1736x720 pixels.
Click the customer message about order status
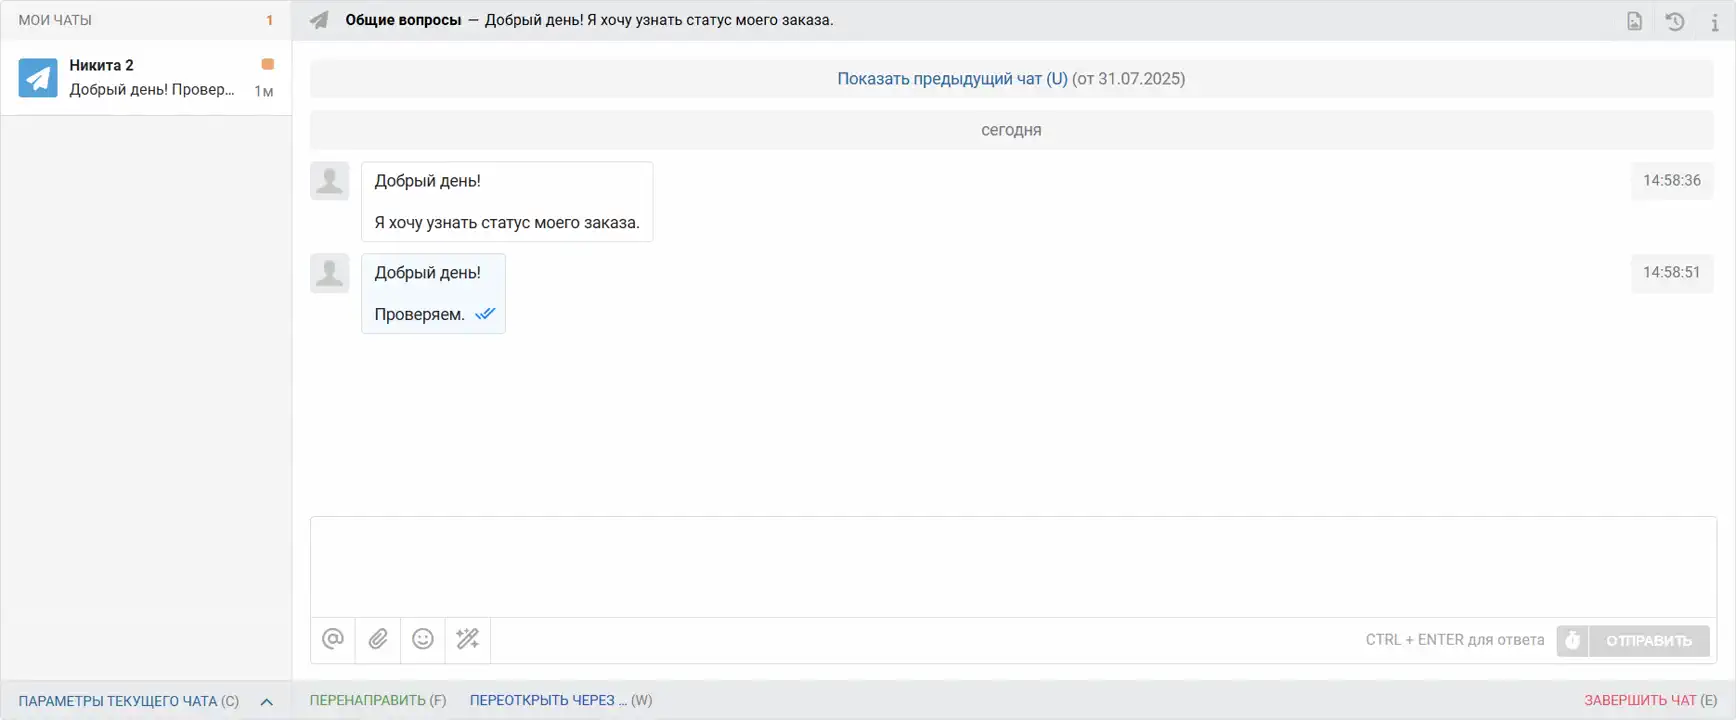[507, 201]
